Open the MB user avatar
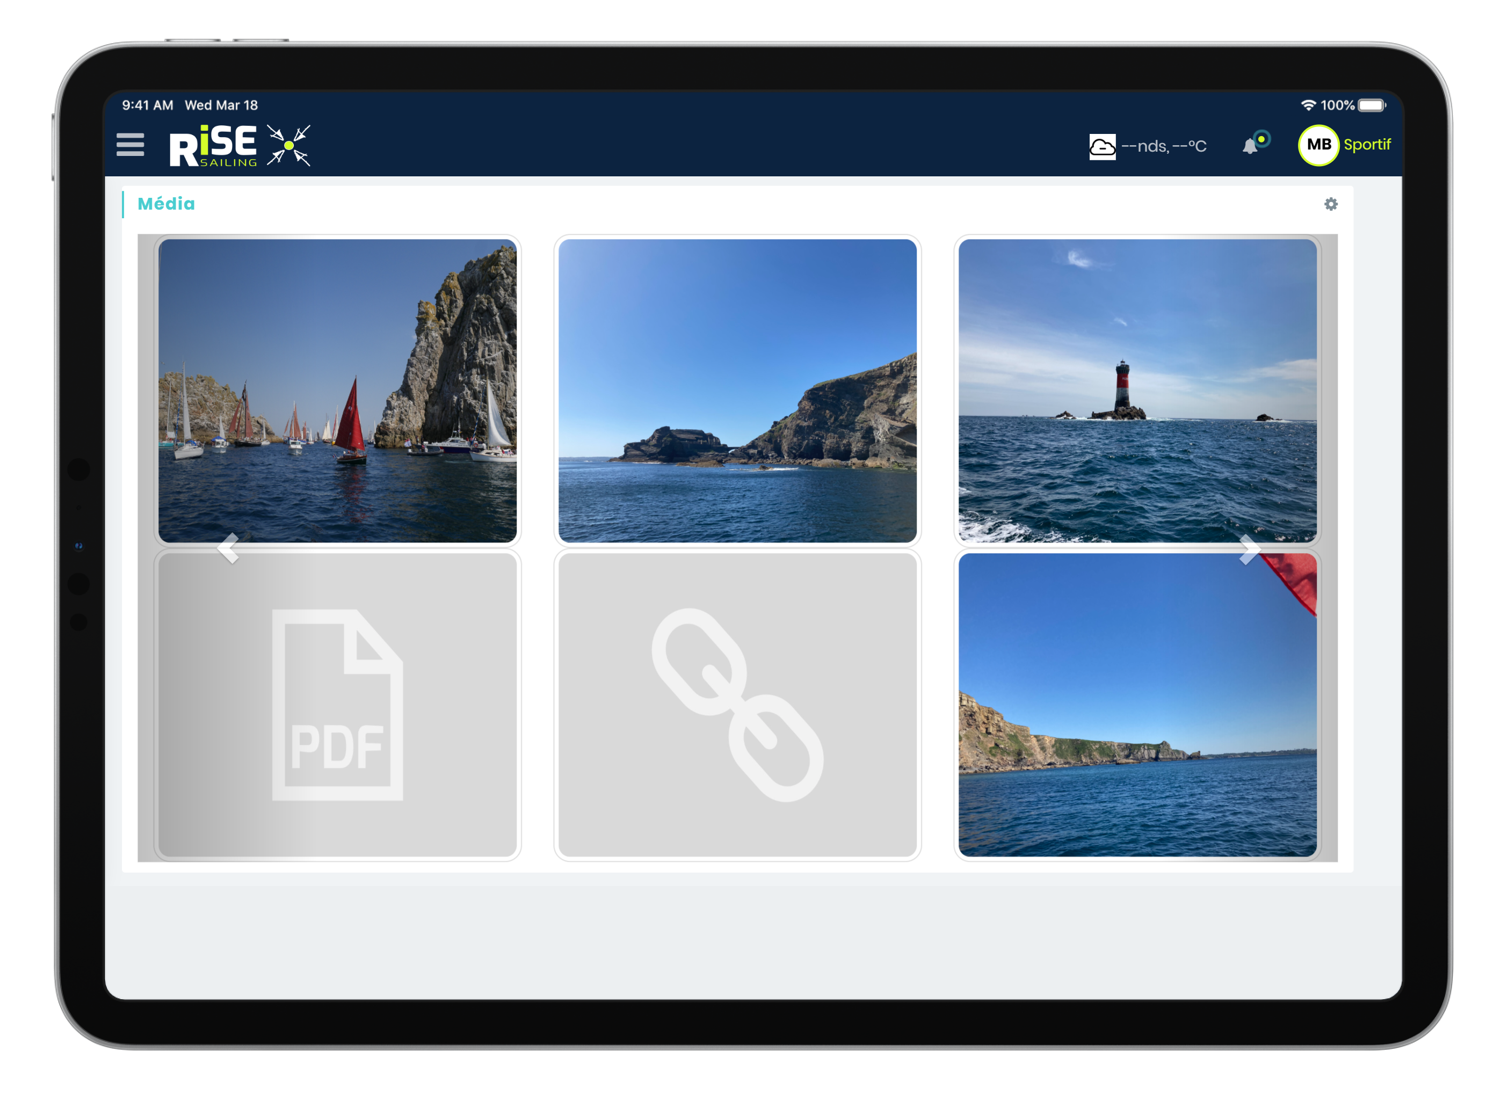 [x=1318, y=145]
